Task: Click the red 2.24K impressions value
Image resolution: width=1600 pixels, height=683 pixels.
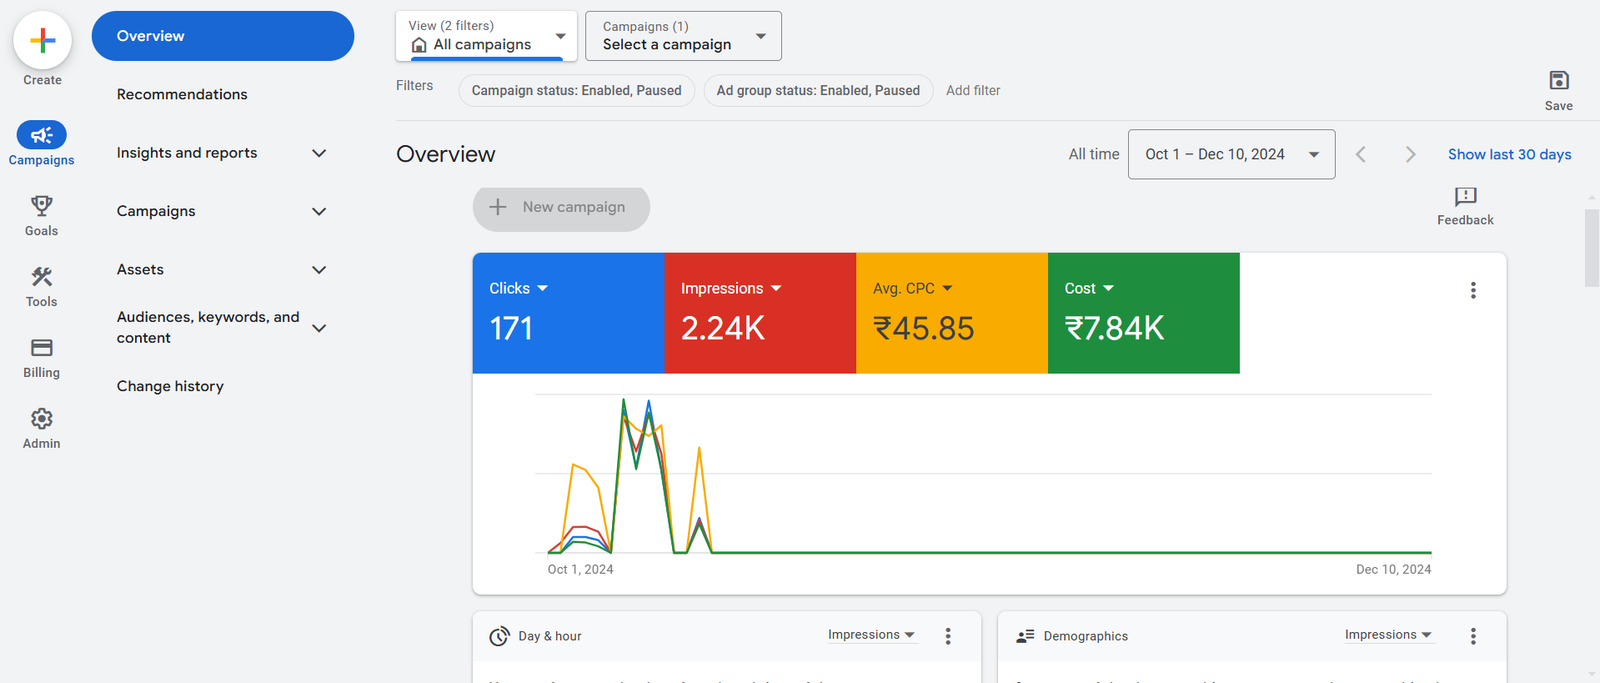Action: point(723,328)
